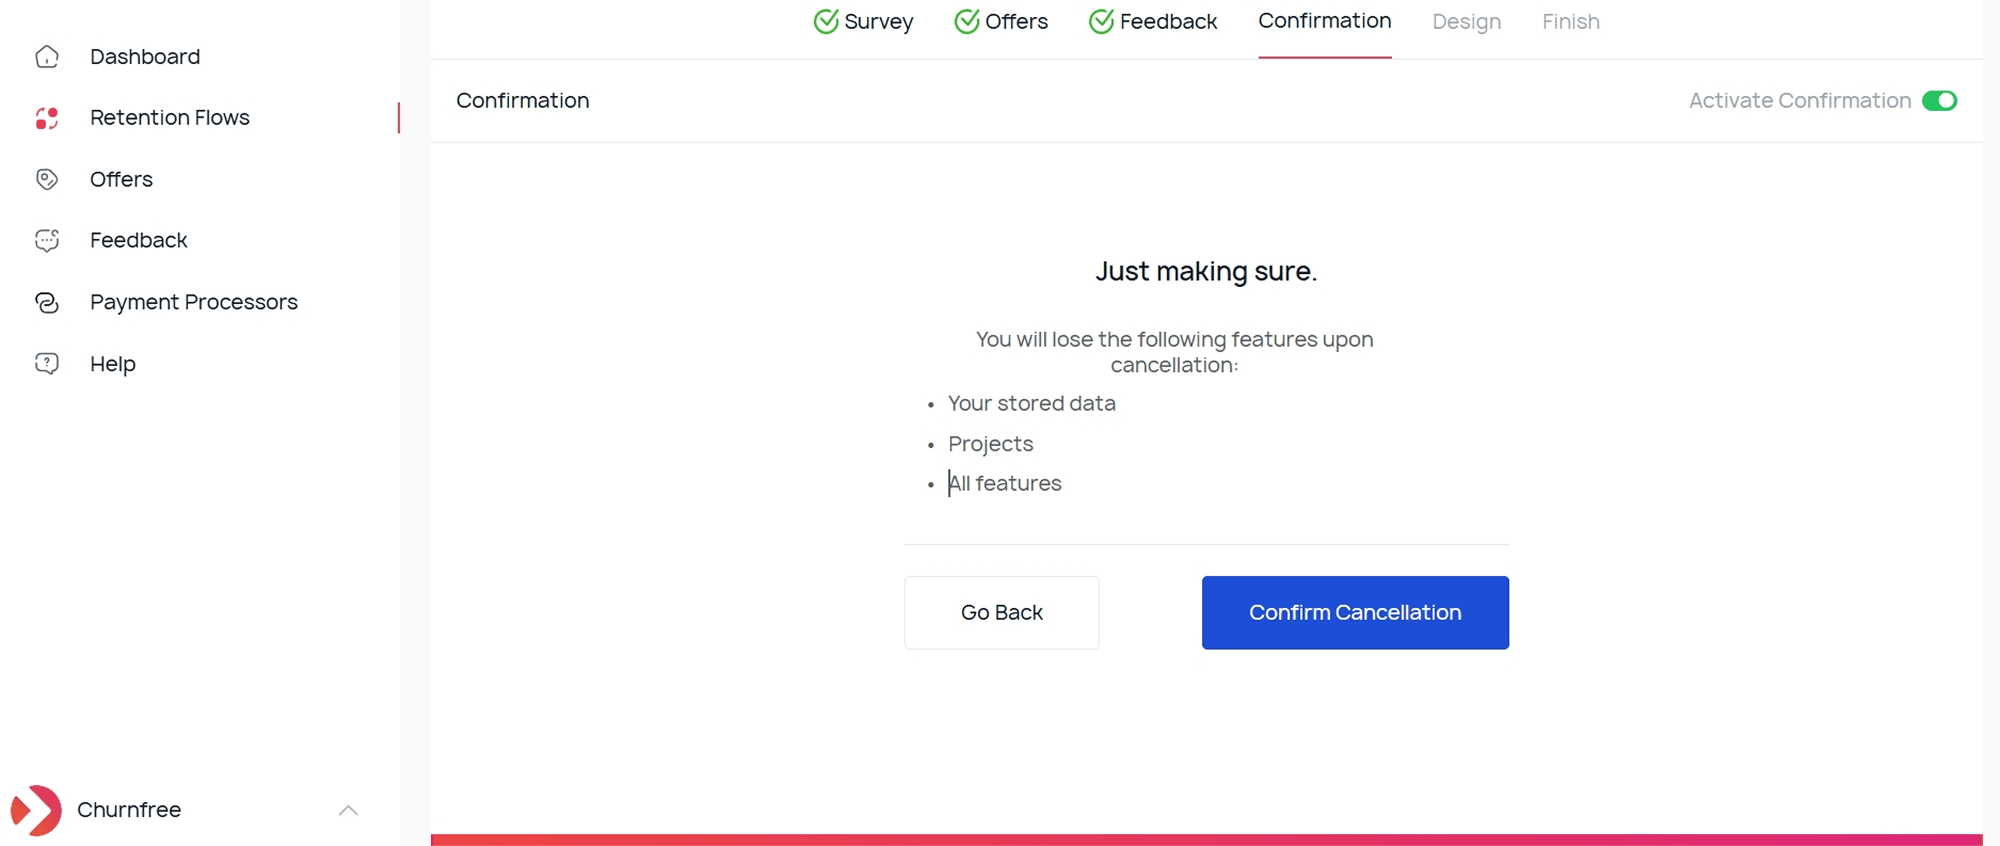Click the Offers tag icon
This screenshot has width=2000, height=846.
(x=47, y=179)
